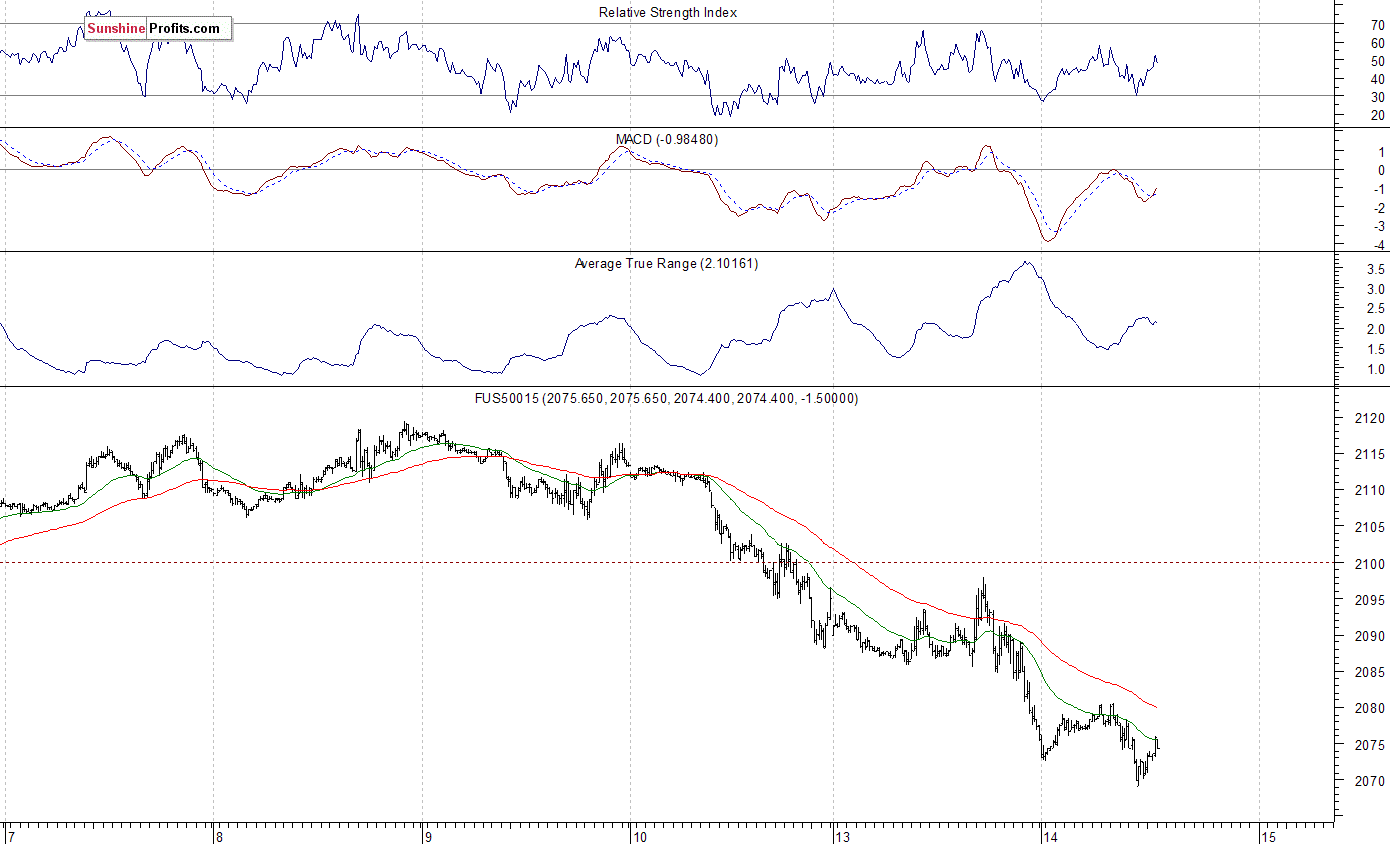Click the 70 level on RSI axis

point(1377,24)
